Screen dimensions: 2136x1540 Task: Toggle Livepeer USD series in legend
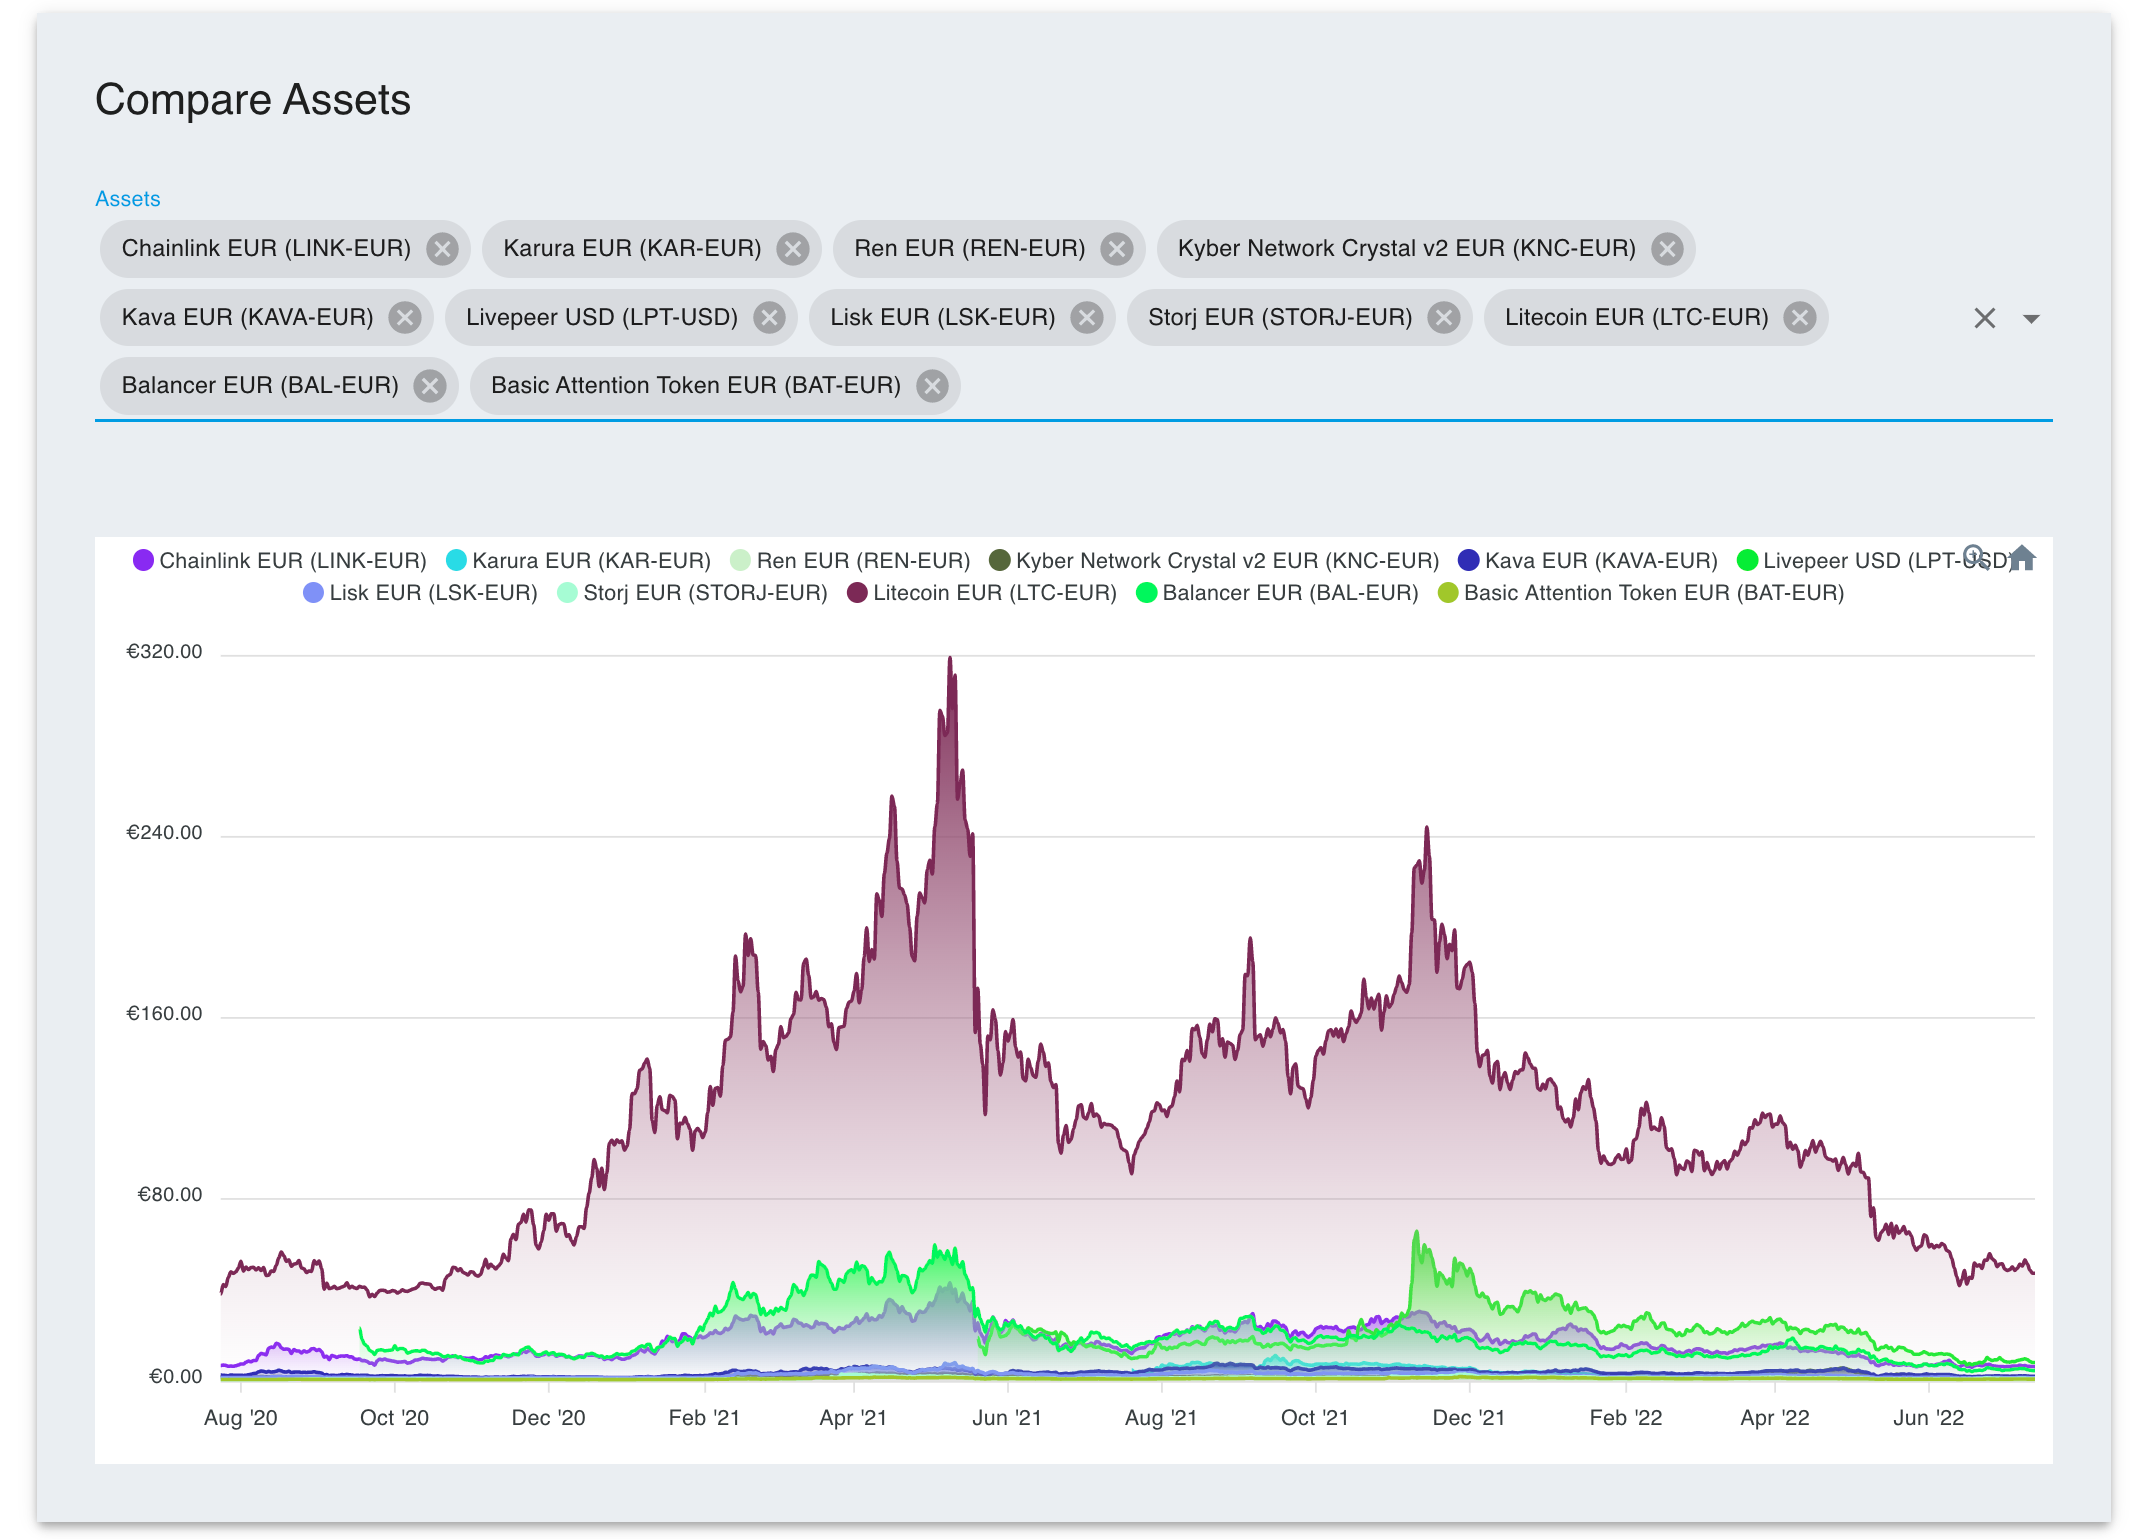click(x=1875, y=561)
